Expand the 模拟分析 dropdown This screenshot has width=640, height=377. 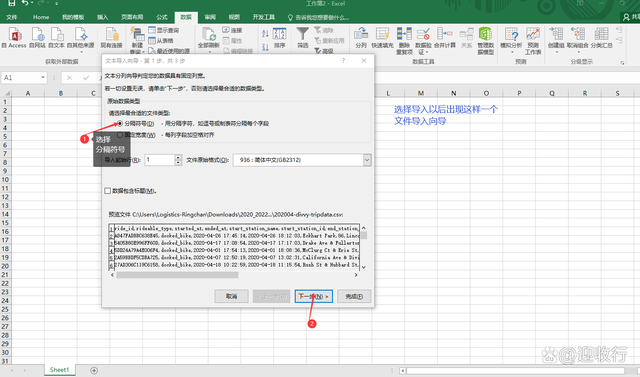[x=512, y=52]
